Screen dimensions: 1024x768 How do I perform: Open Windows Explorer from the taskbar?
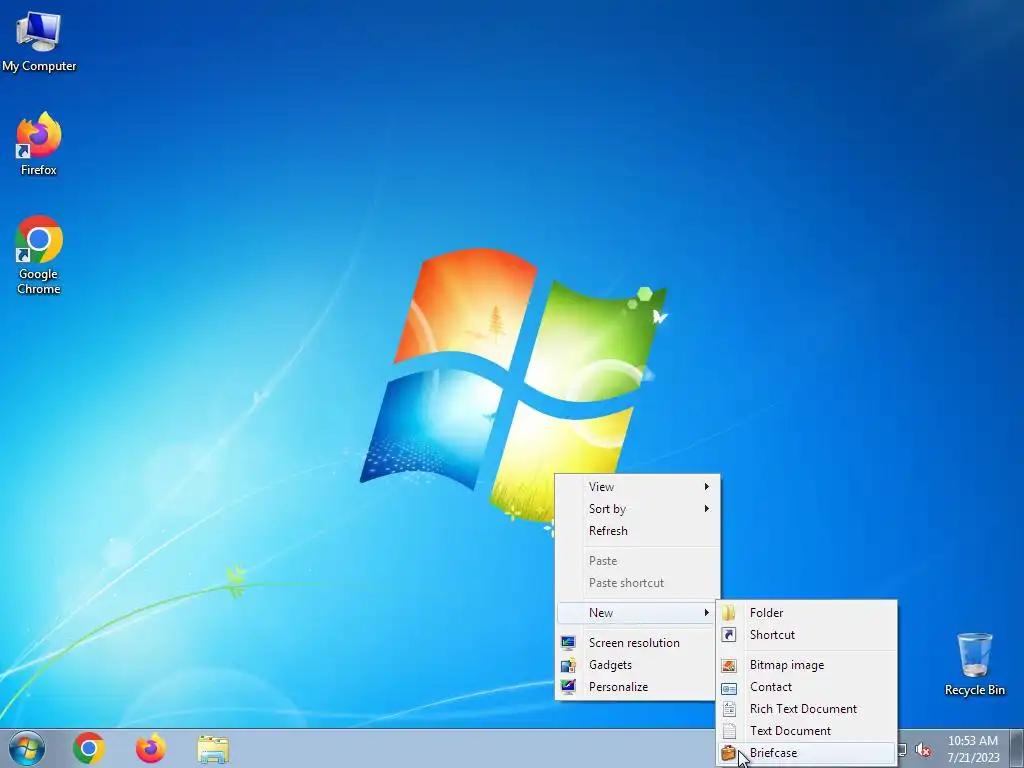pos(213,748)
